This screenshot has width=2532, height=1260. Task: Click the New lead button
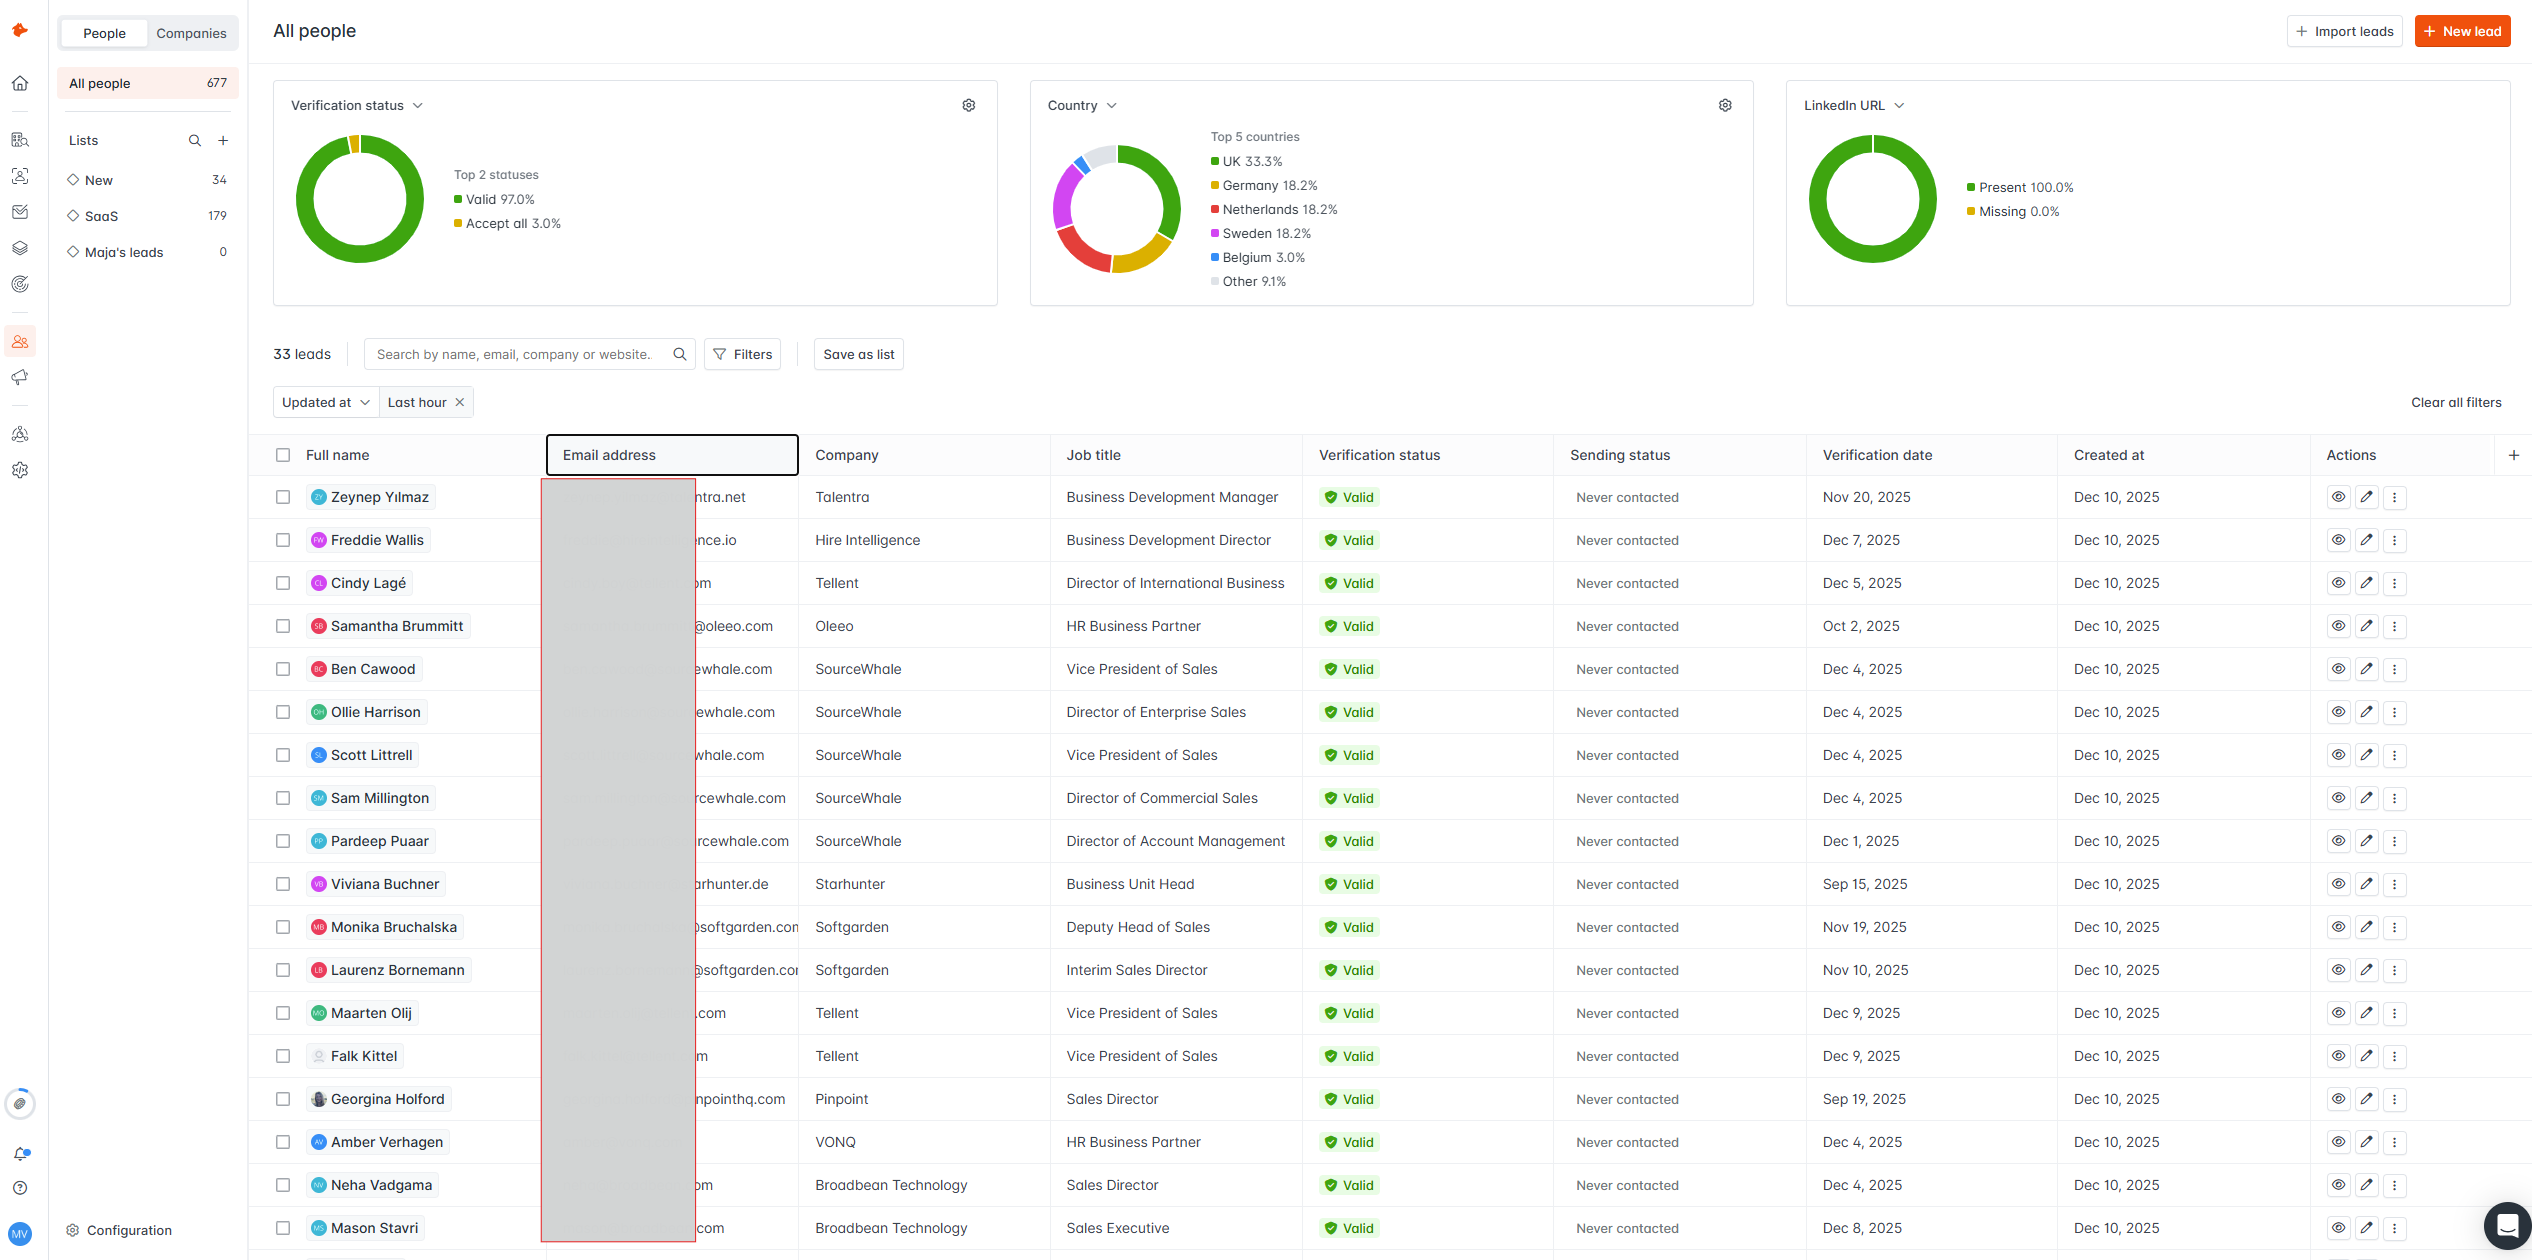2462,31
